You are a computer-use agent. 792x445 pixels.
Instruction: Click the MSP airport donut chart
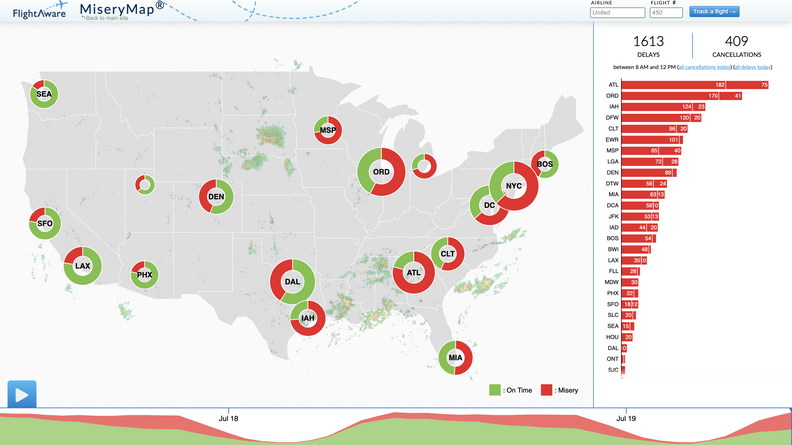click(328, 130)
